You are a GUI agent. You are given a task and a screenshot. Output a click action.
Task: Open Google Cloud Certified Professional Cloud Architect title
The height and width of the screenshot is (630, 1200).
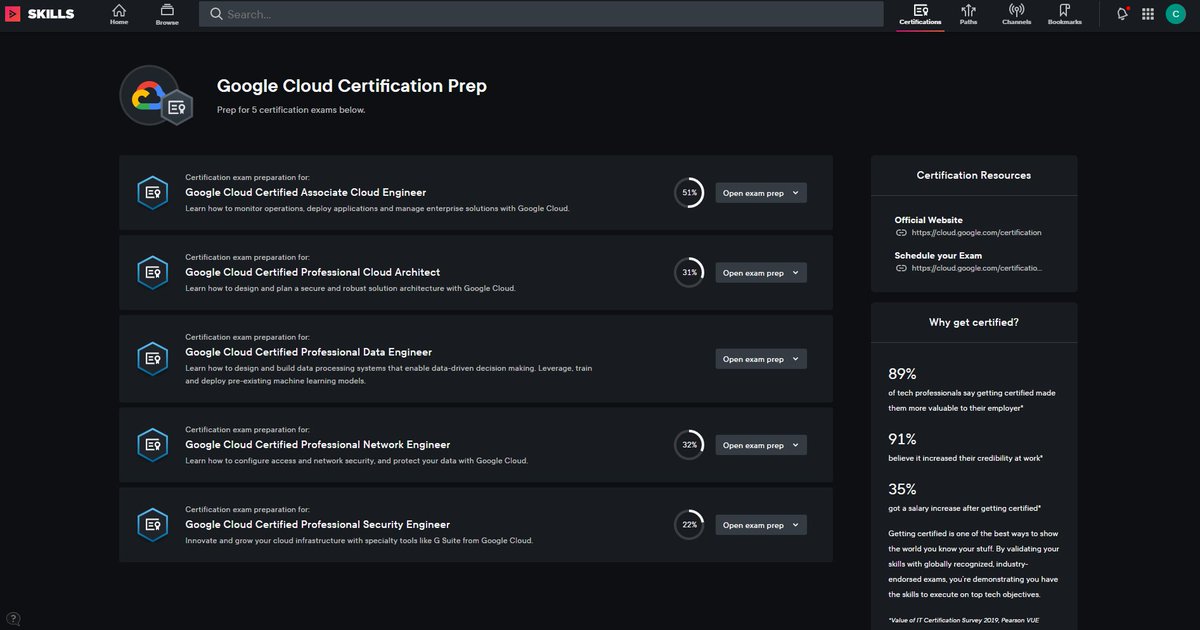coord(313,272)
